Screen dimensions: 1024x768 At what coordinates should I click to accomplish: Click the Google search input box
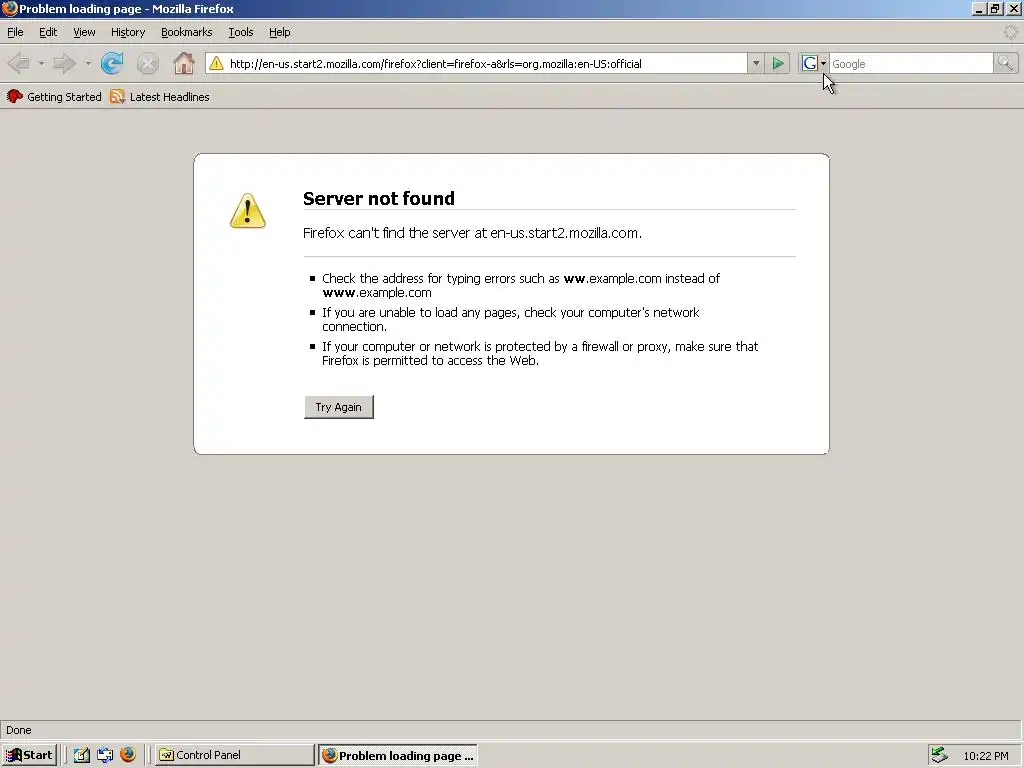pyautogui.click(x=910, y=63)
